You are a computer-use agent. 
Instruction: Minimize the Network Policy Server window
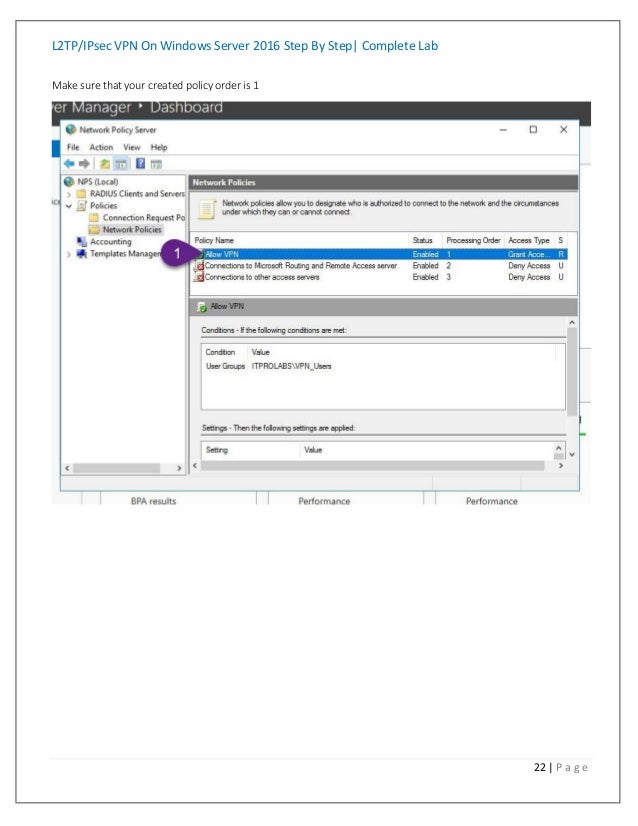pos(503,130)
